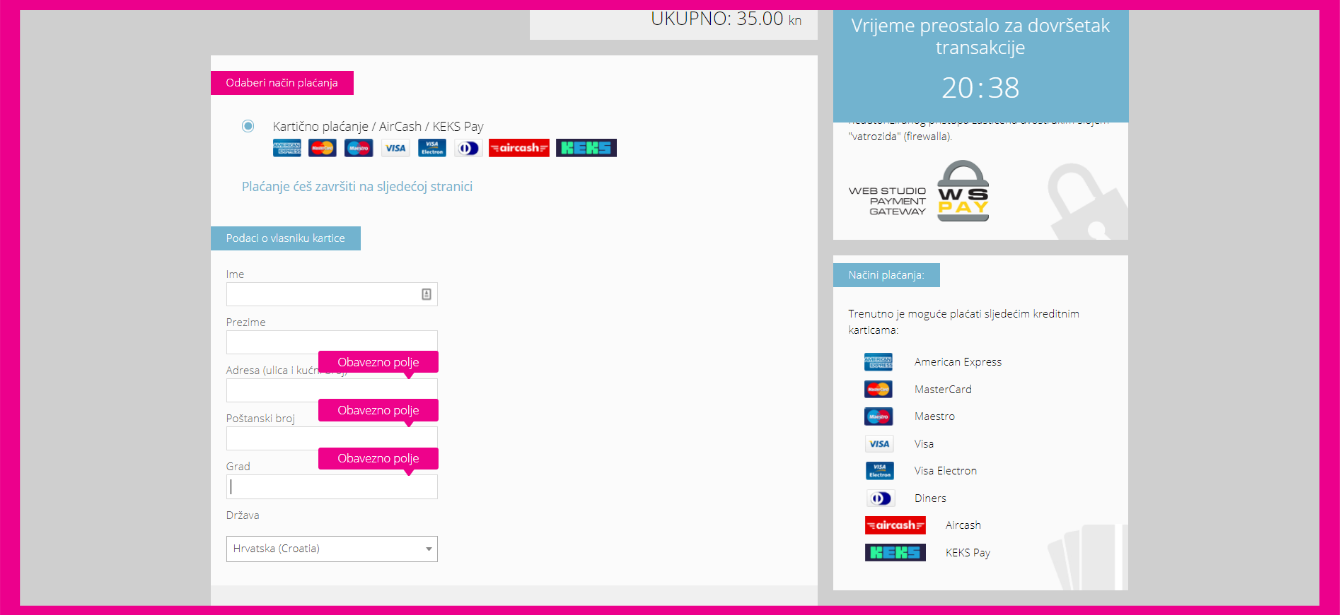Click the red Aircash logo under payment method

pos(519,148)
